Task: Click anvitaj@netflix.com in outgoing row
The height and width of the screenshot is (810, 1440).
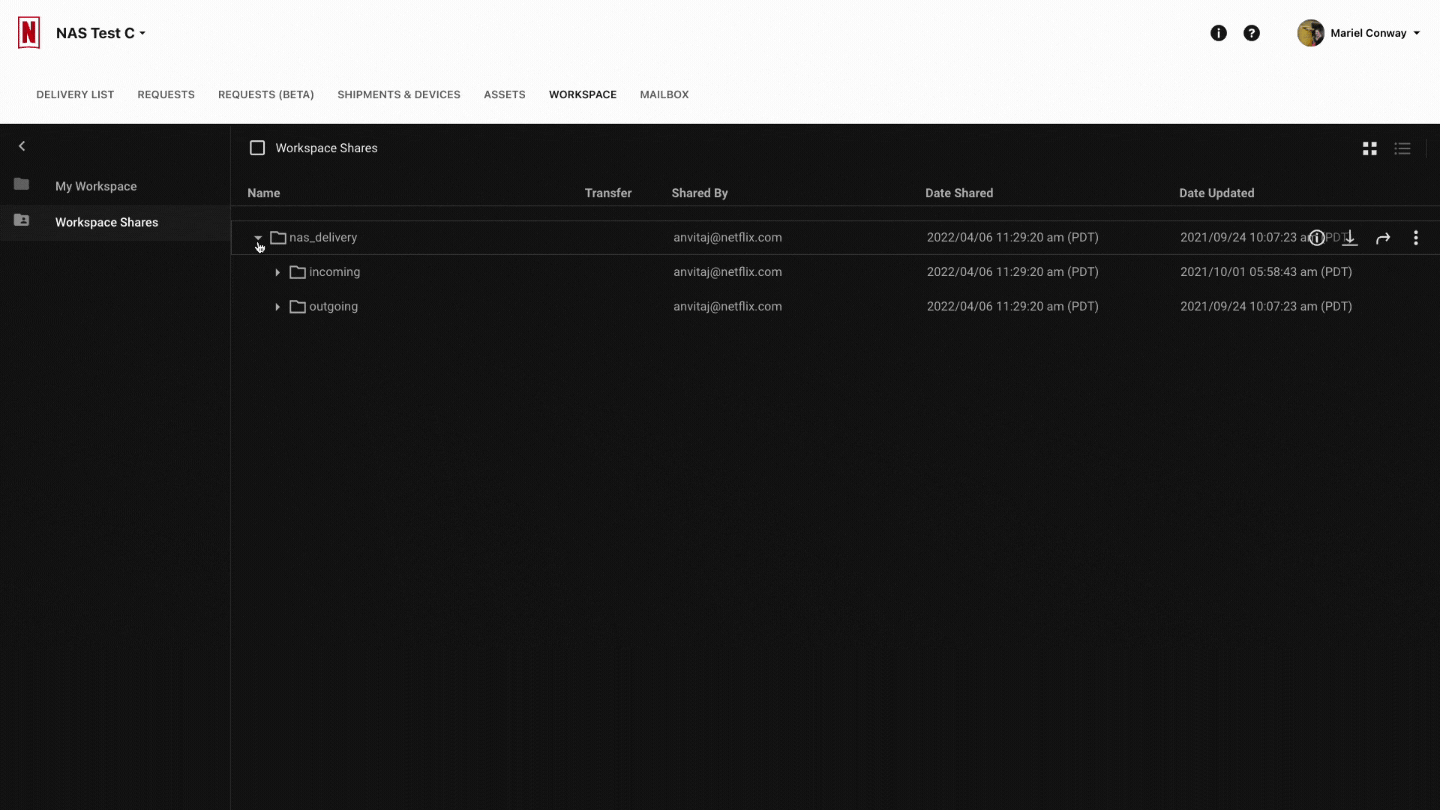Action: click(727, 307)
